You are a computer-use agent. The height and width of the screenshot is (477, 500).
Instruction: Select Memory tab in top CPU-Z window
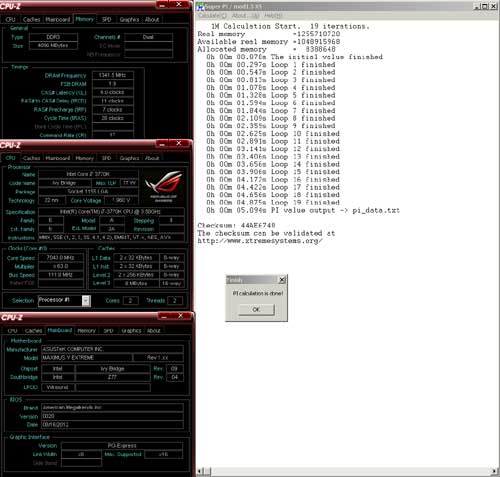(84, 19)
